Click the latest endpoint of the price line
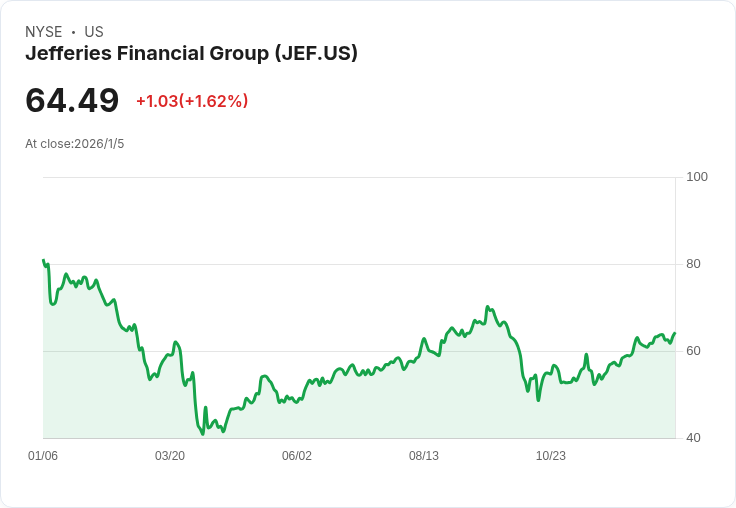 [x=675, y=333]
